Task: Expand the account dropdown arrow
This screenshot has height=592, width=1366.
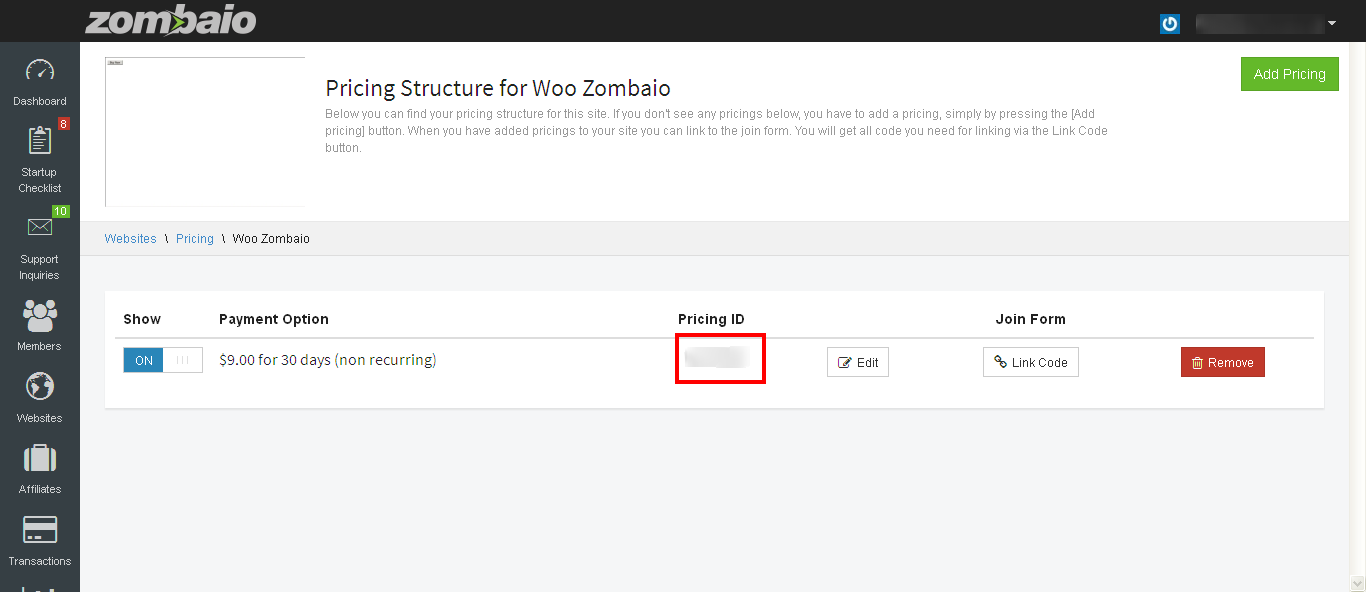Action: click(x=1332, y=23)
